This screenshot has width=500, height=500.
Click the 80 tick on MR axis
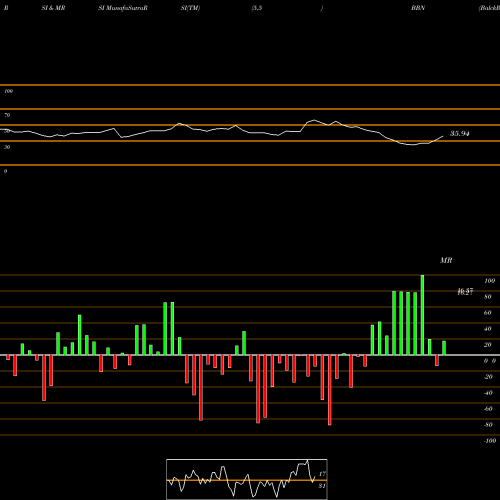488,297
